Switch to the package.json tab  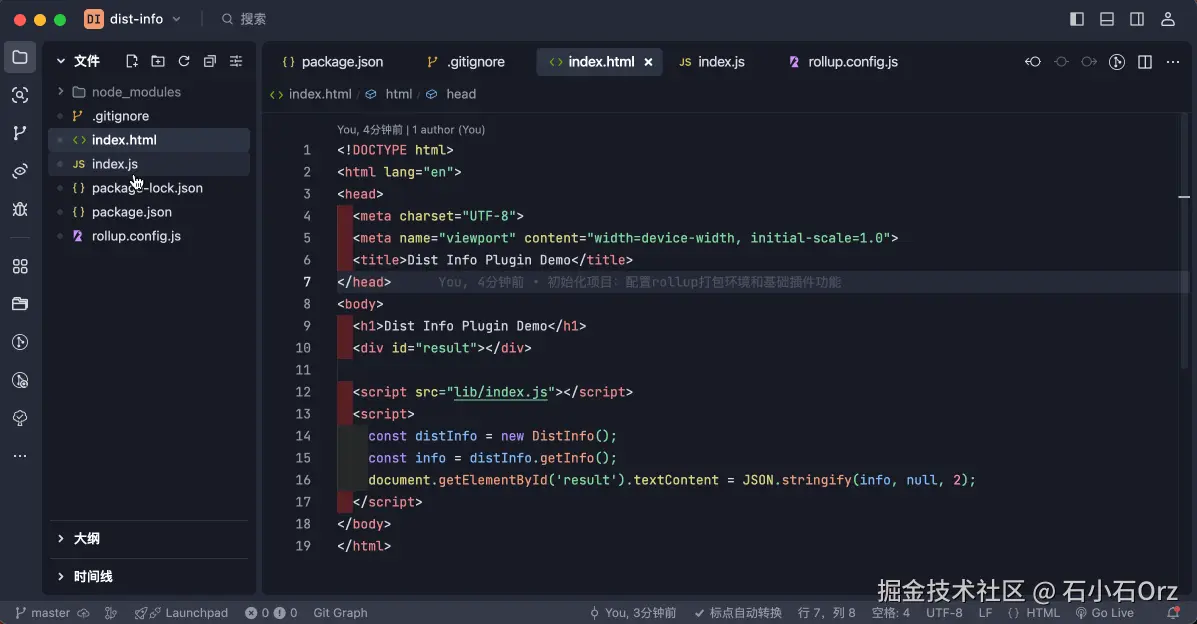click(x=332, y=62)
